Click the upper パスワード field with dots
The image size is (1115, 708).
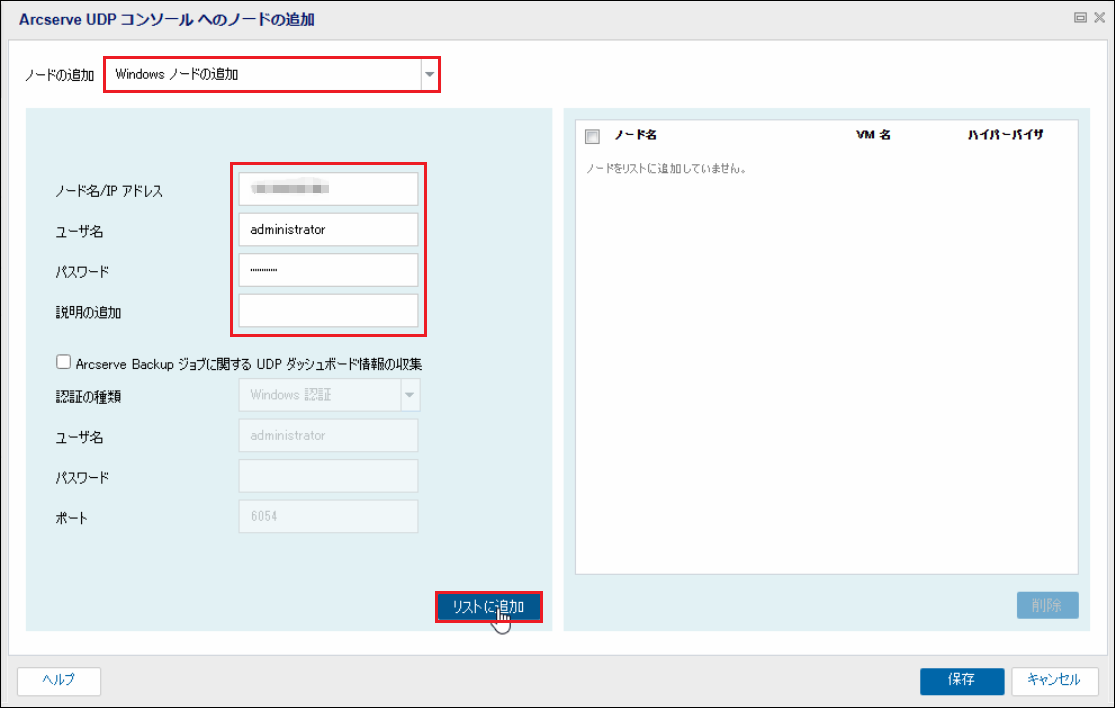(328, 270)
